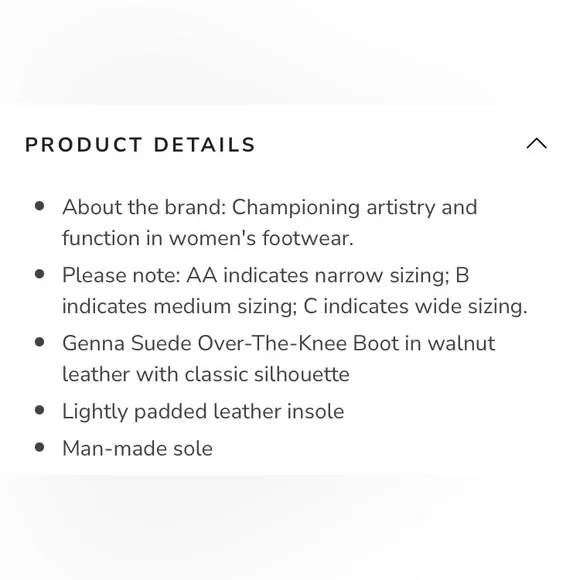Click the bullet beside Man-made sole
This screenshot has height=580, width=580.
pyautogui.click(x=40, y=447)
